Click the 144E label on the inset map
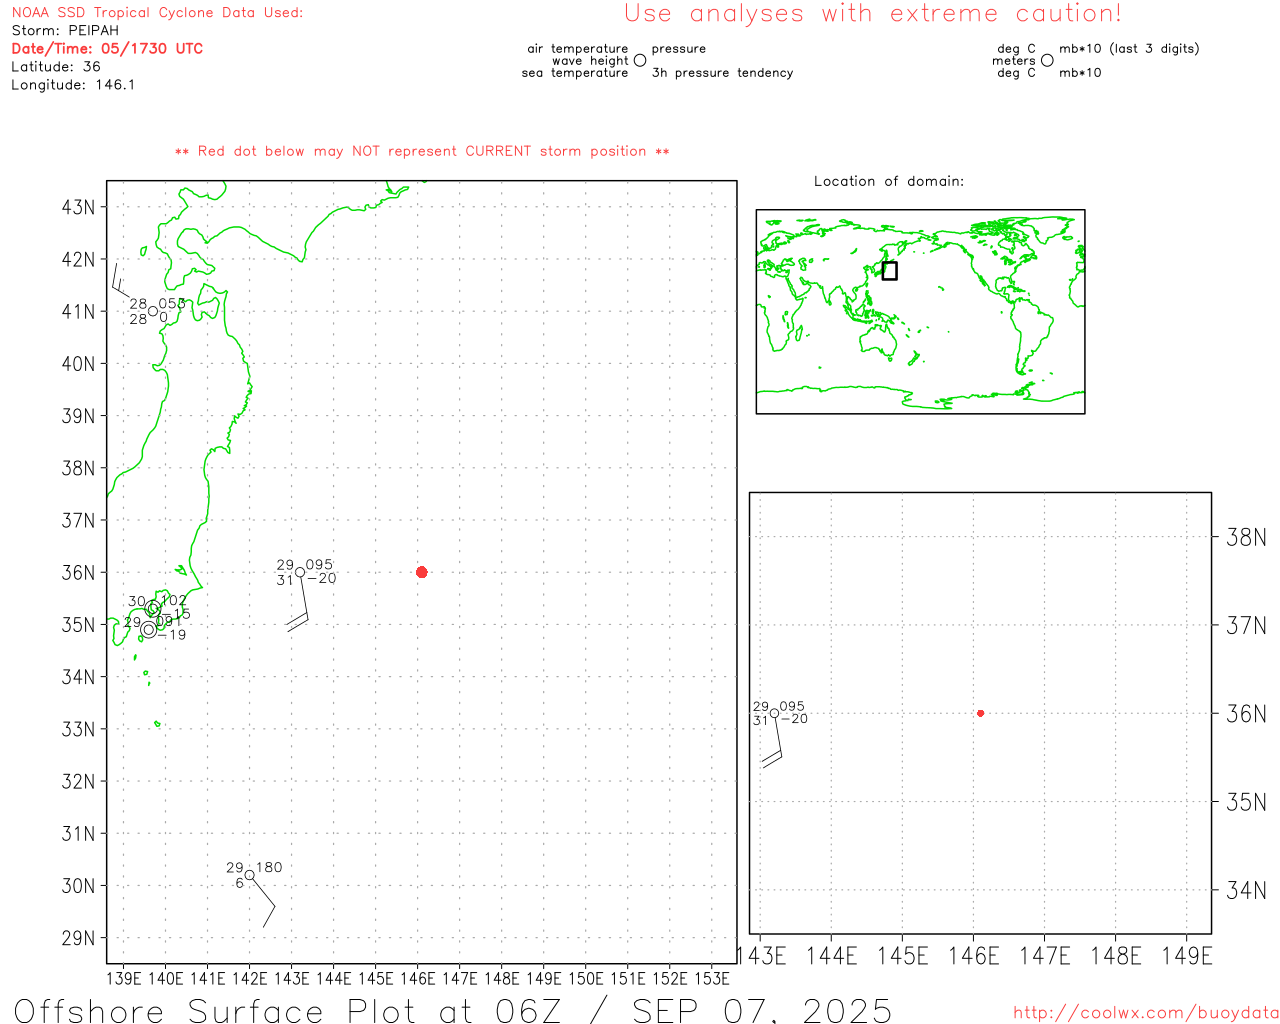The image size is (1280, 1024). tap(832, 956)
